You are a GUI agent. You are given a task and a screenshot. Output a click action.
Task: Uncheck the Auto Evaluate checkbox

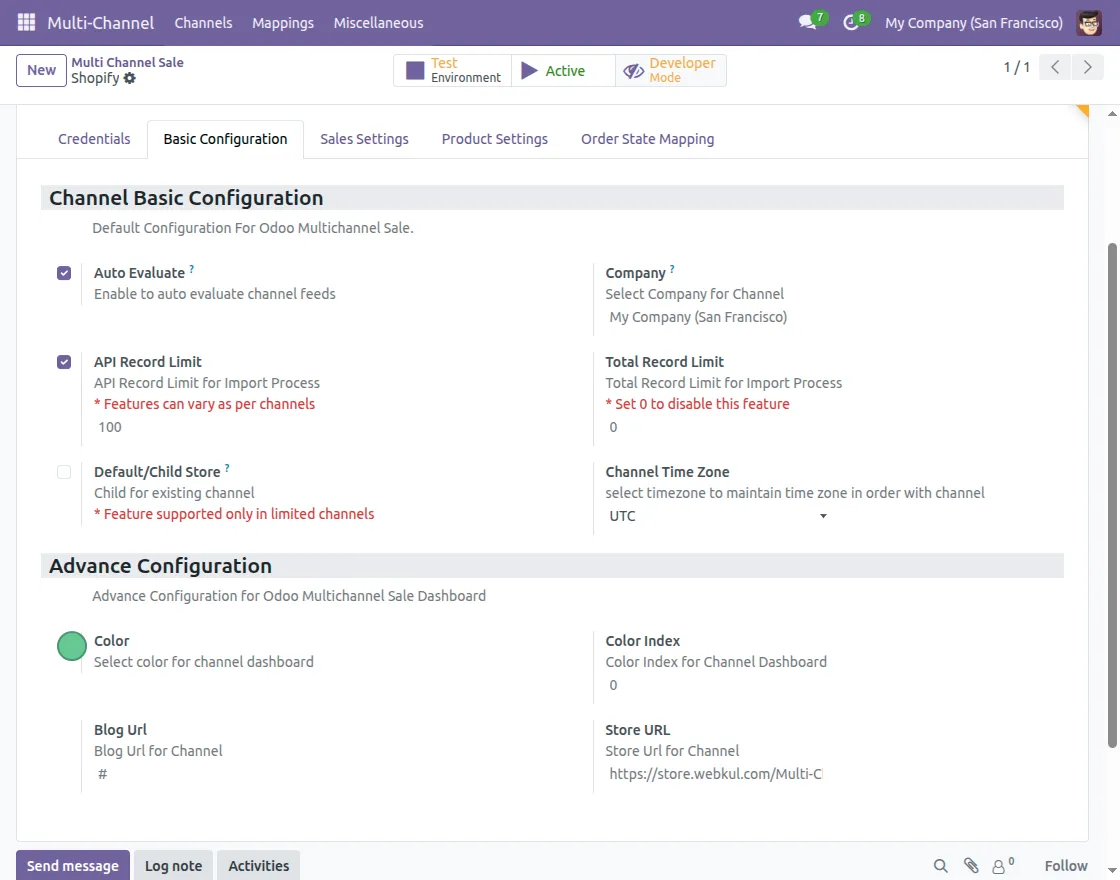tap(63, 272)
